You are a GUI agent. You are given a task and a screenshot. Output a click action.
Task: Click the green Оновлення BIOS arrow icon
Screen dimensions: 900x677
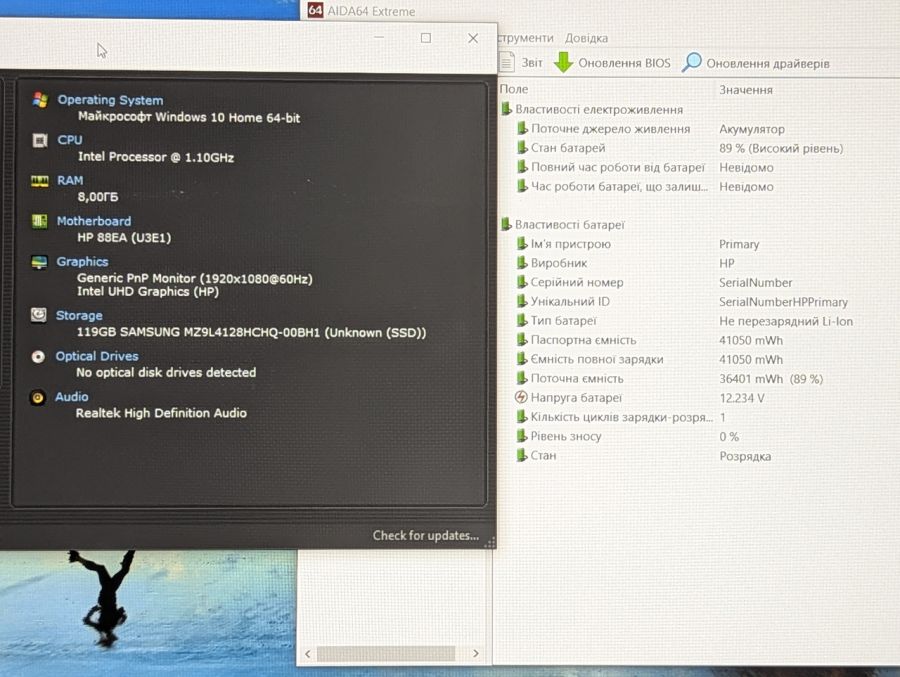click(564, 62)
